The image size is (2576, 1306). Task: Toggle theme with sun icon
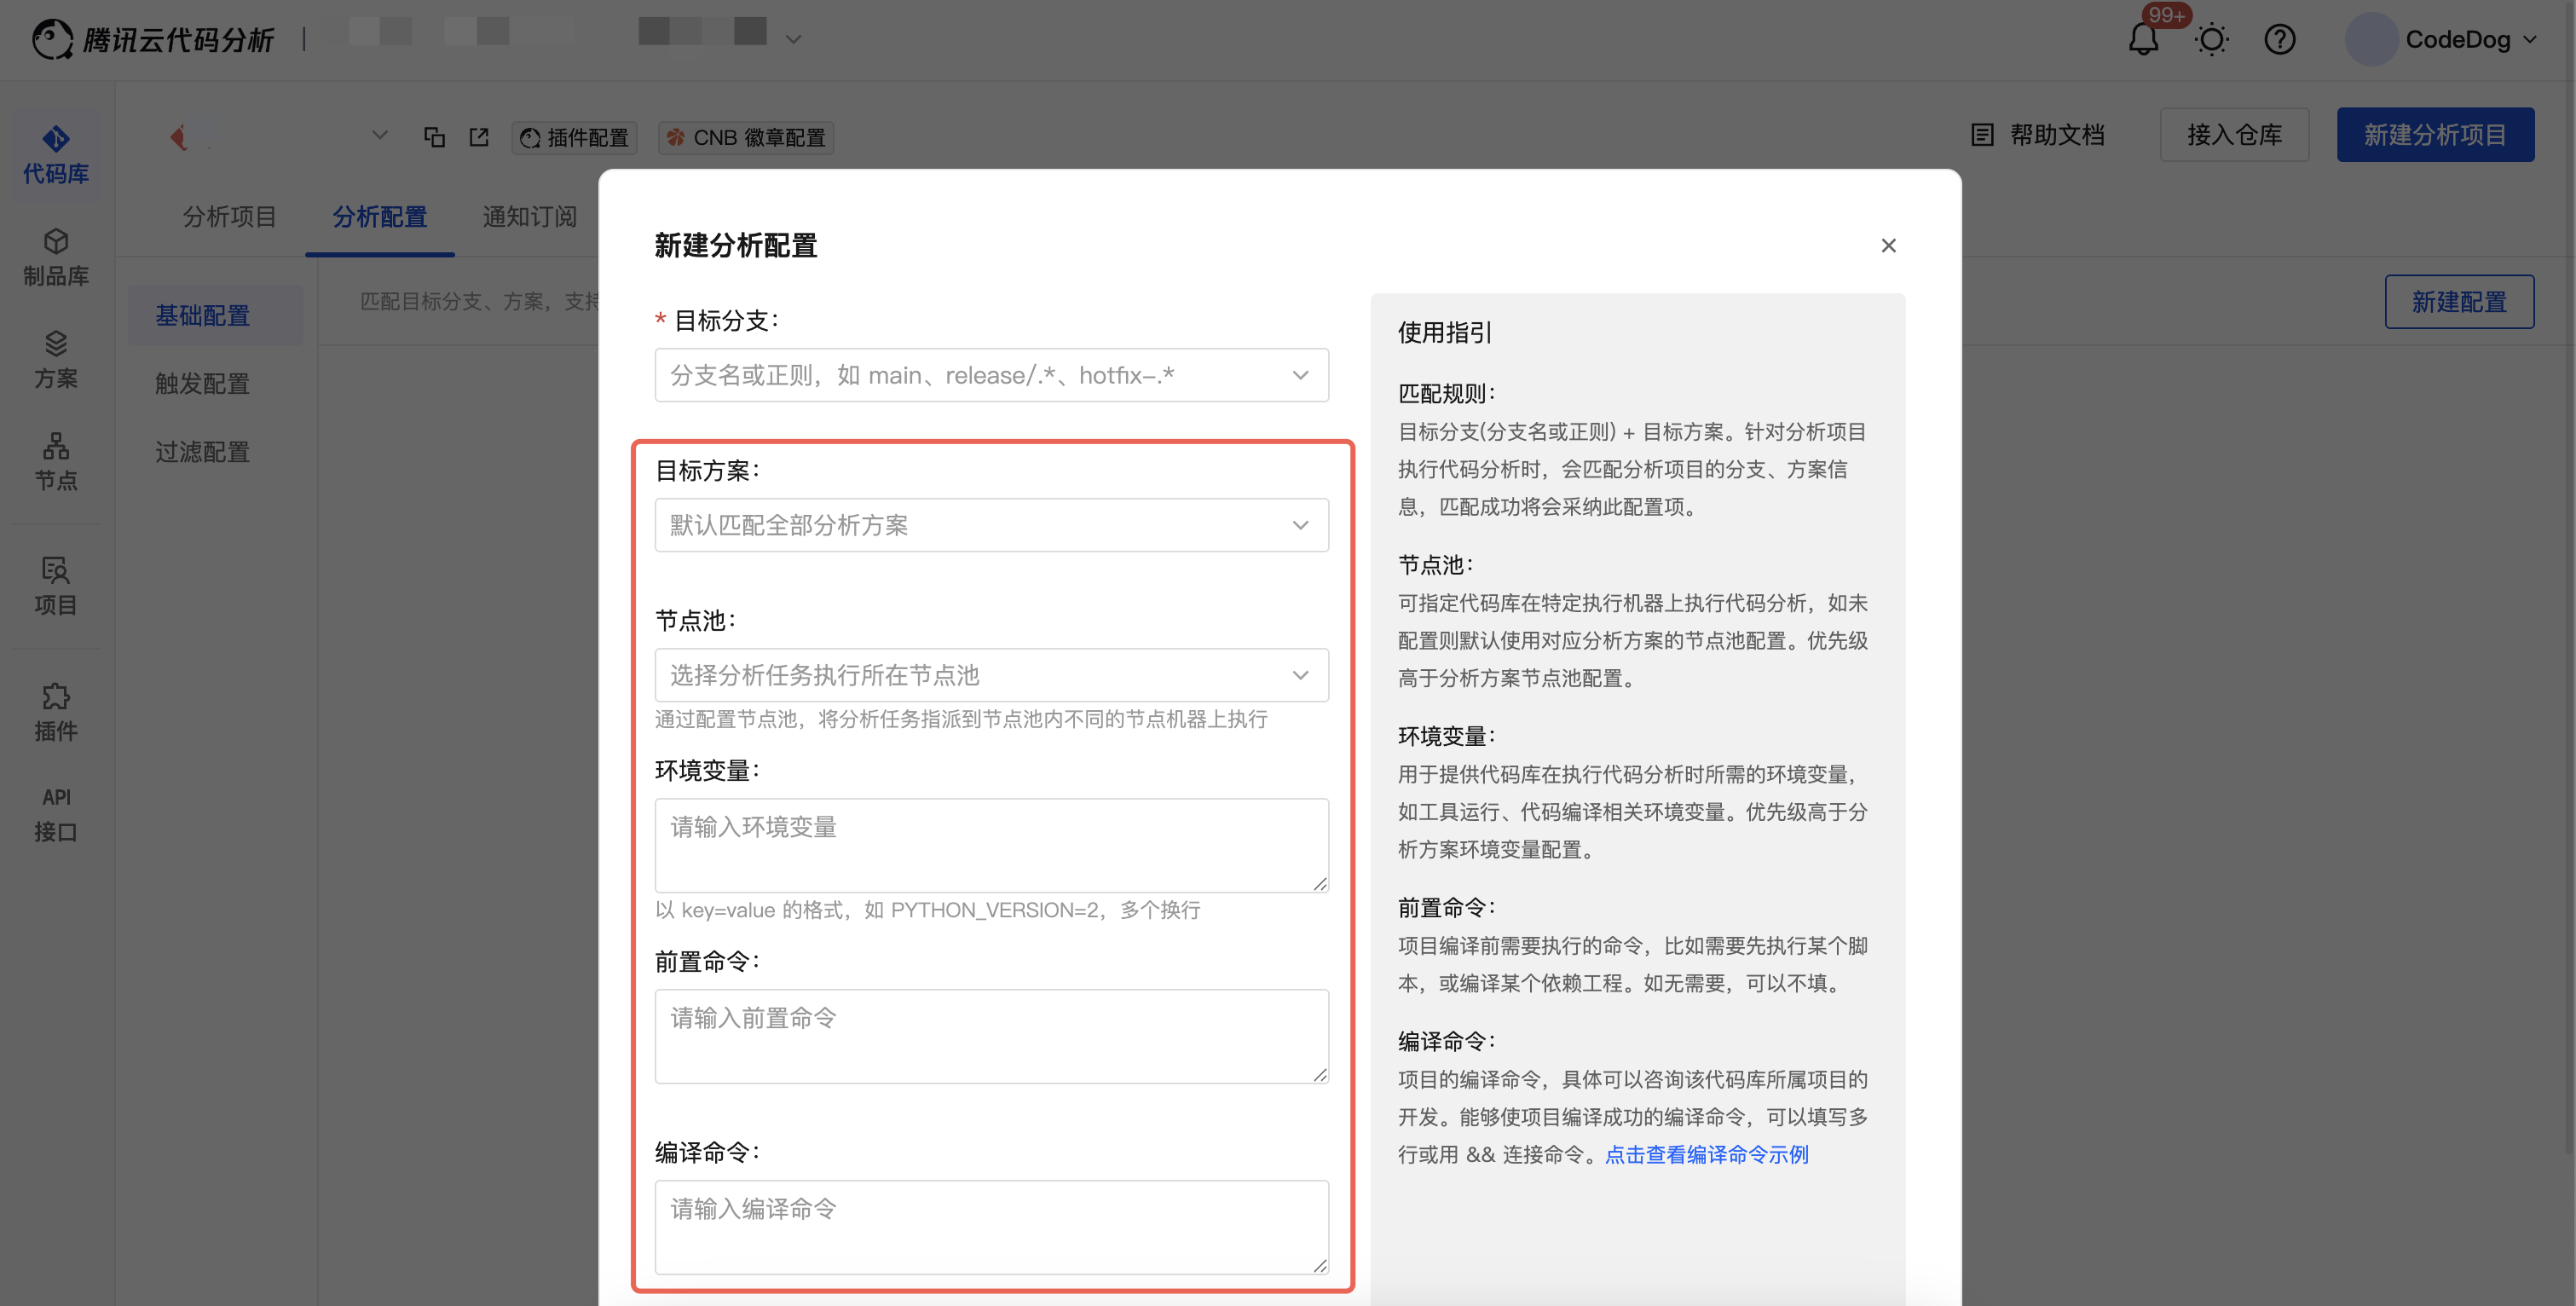[x=2211, y=40]
